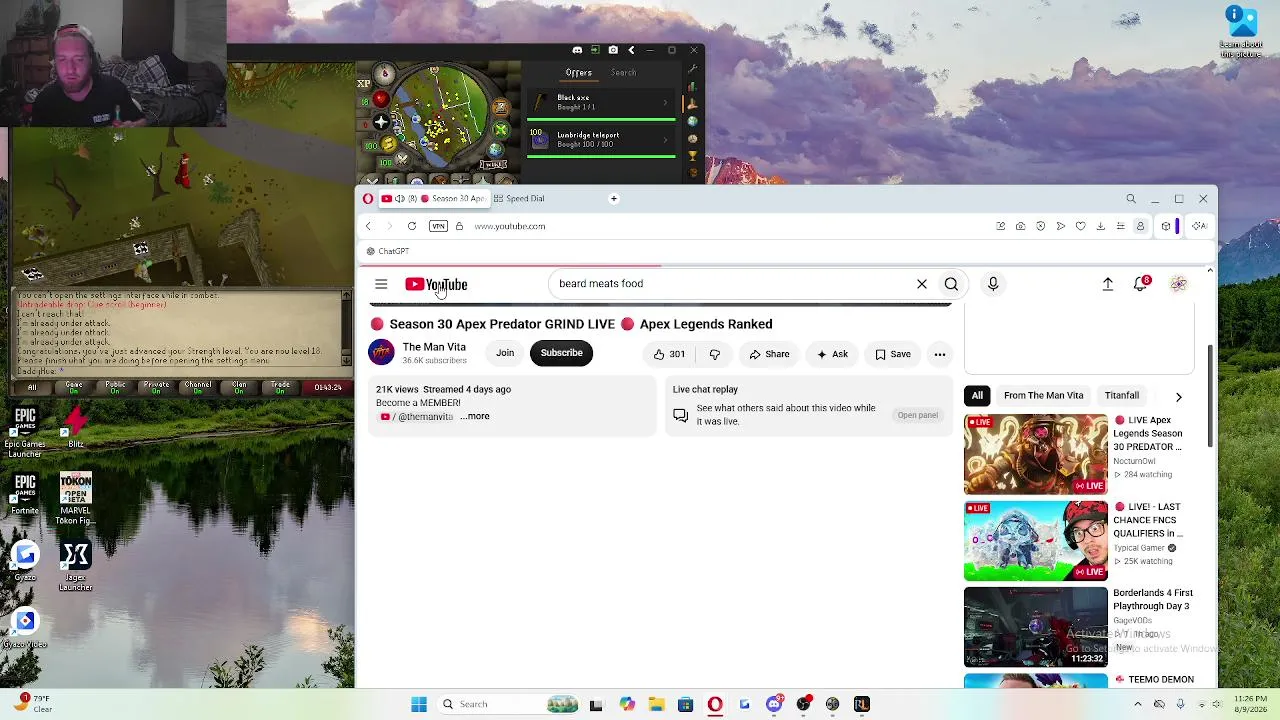Show next related-video filter chips
The height and width of the screenshot is (720, 1280).
point(1179,397)
